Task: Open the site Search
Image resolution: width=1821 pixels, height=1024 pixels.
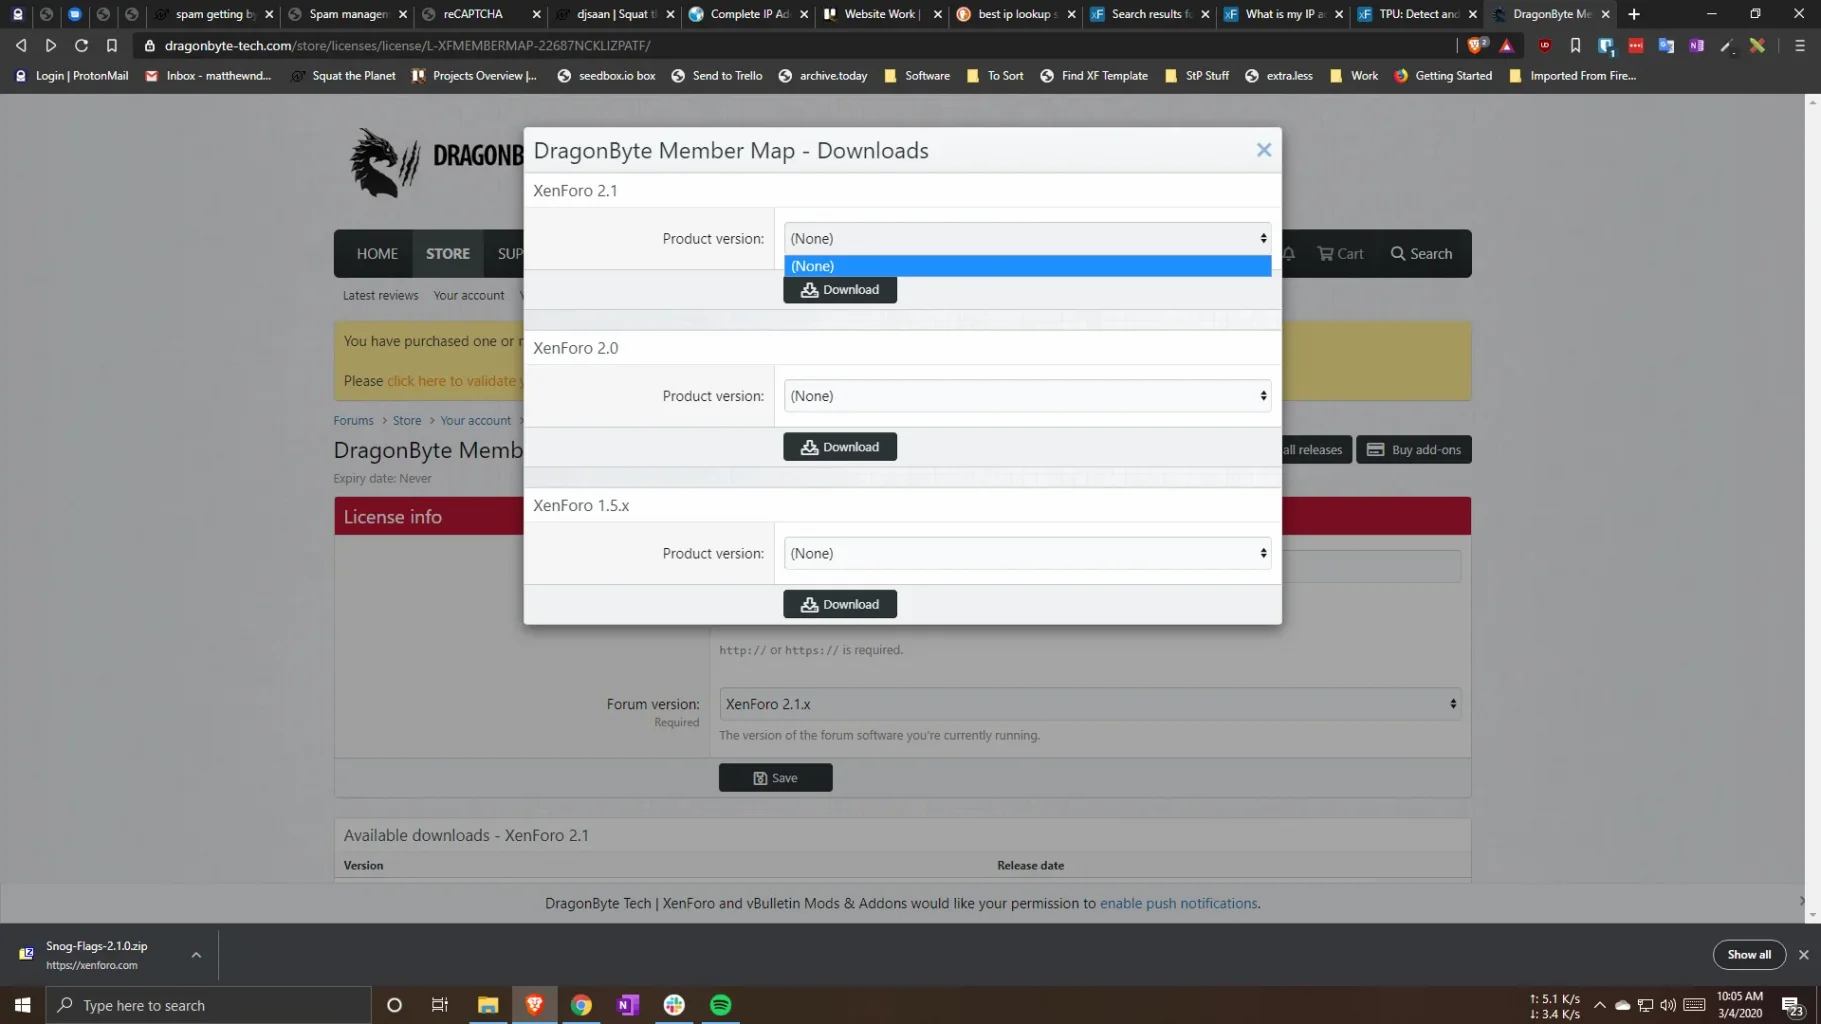Action: pos(1421,254)
